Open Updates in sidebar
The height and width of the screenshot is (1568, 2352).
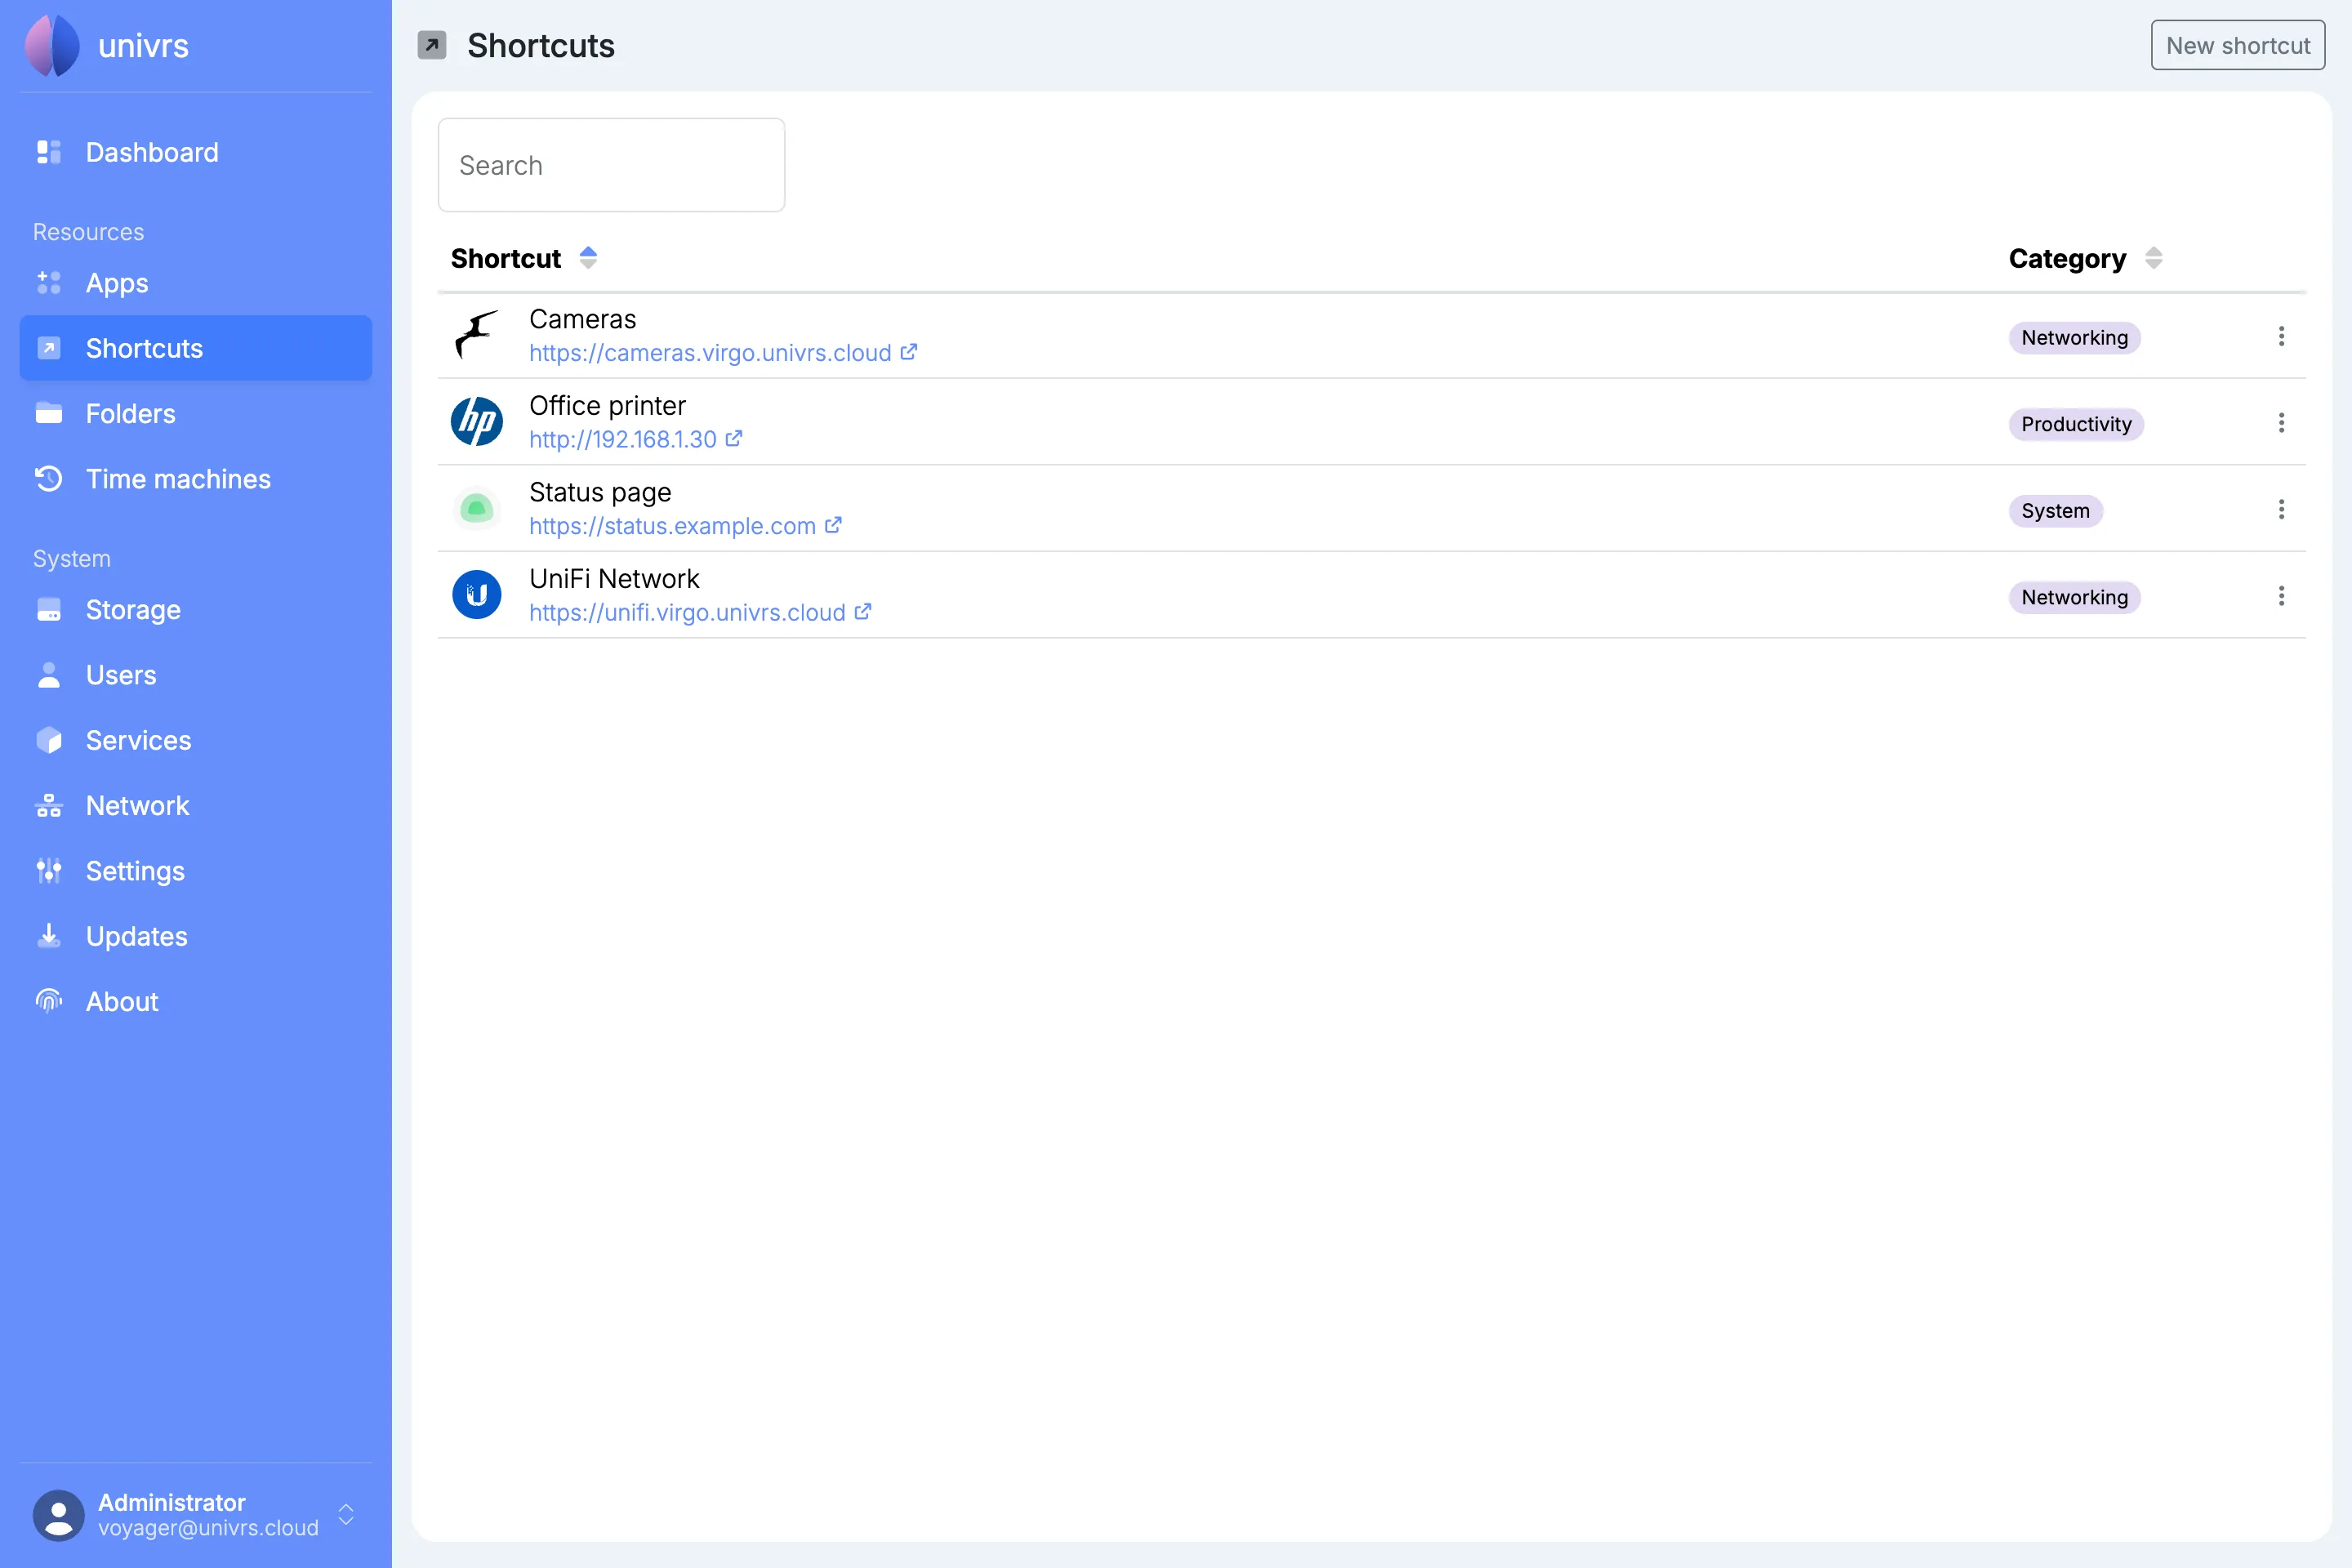[x=196, y=936]
